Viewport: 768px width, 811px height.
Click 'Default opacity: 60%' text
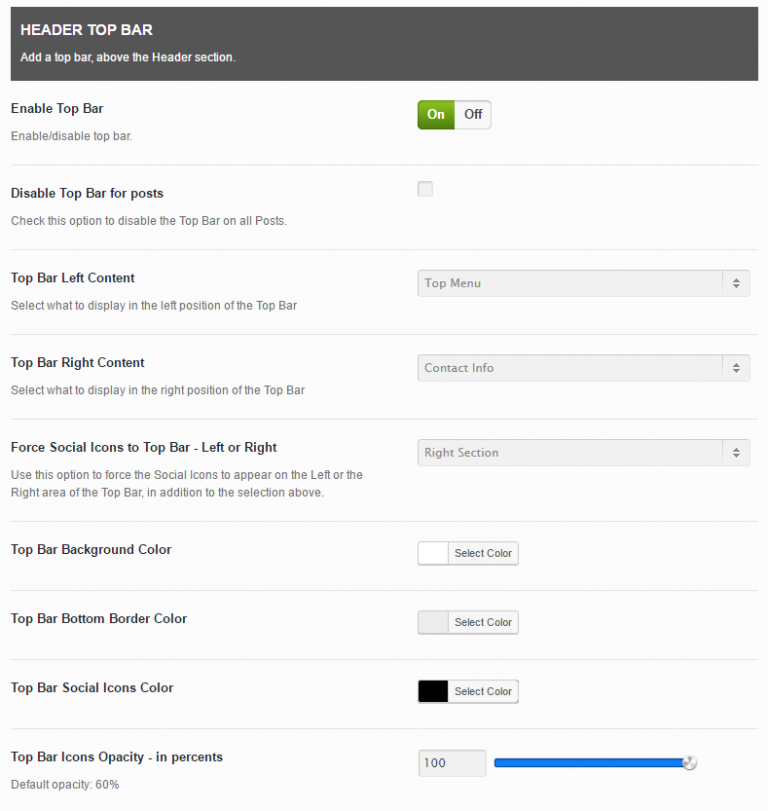click(65, 785)
